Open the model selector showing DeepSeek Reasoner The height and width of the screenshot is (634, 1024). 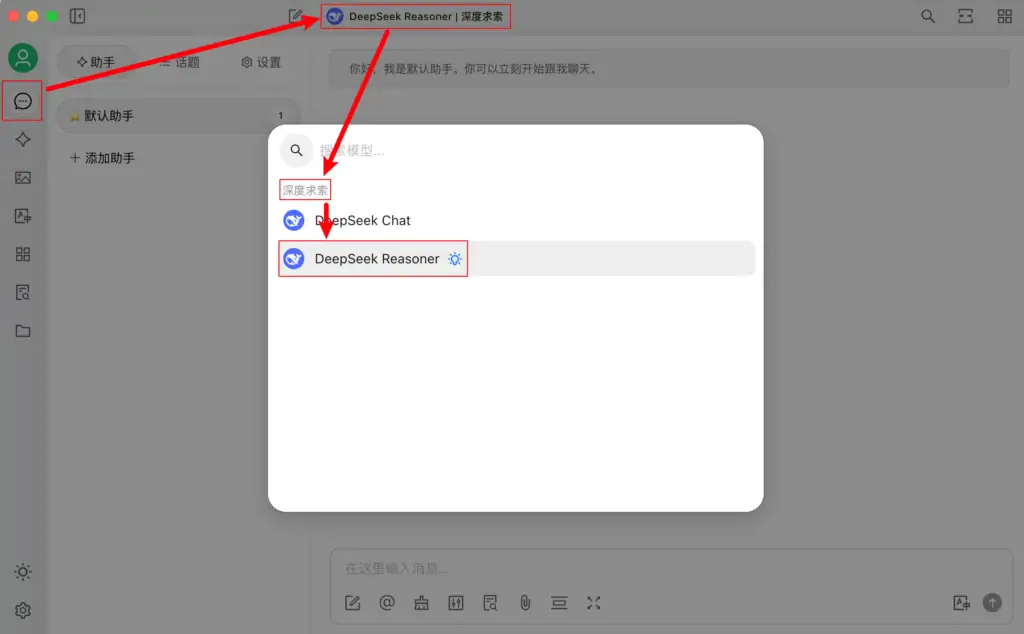point(415,16)
